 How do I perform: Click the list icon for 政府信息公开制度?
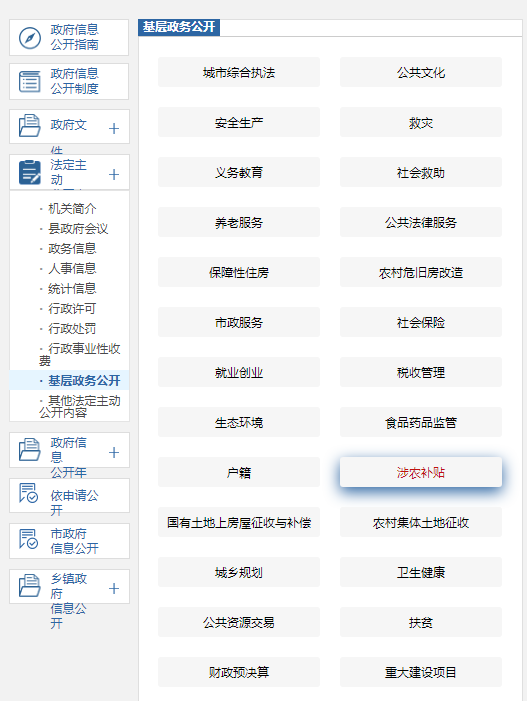(x=30, y=81)
